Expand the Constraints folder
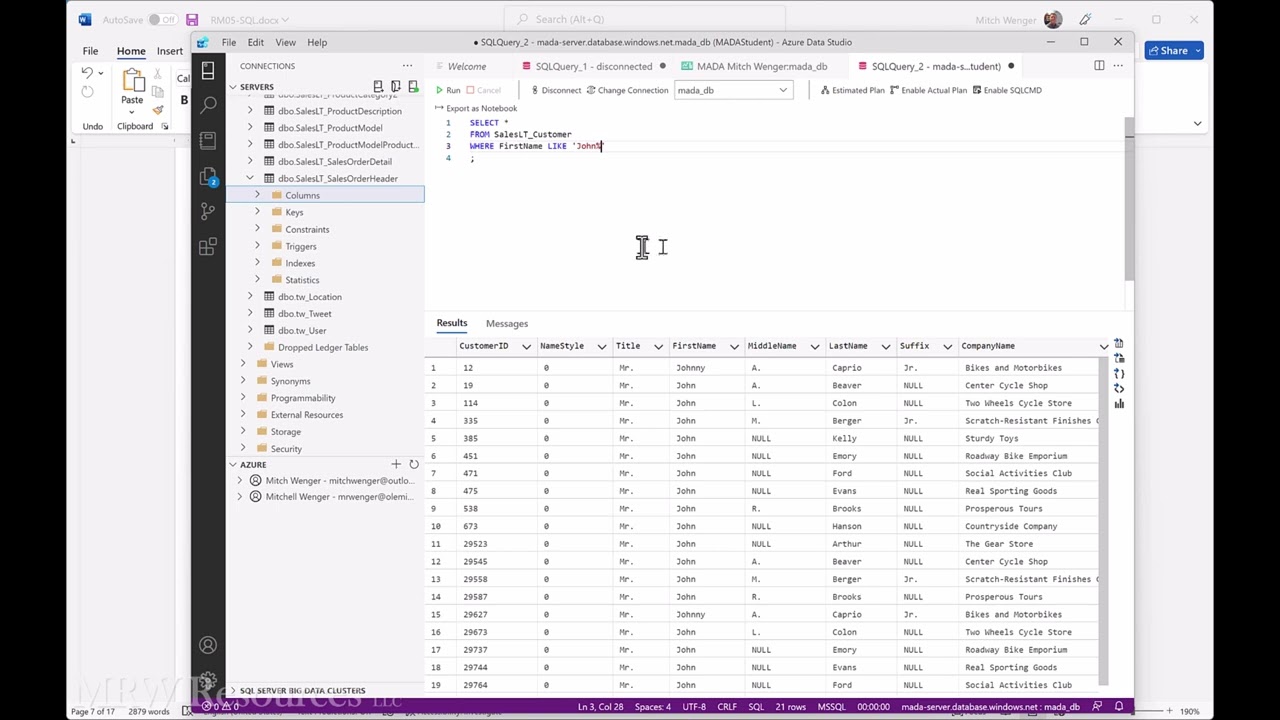 (258, 229)
